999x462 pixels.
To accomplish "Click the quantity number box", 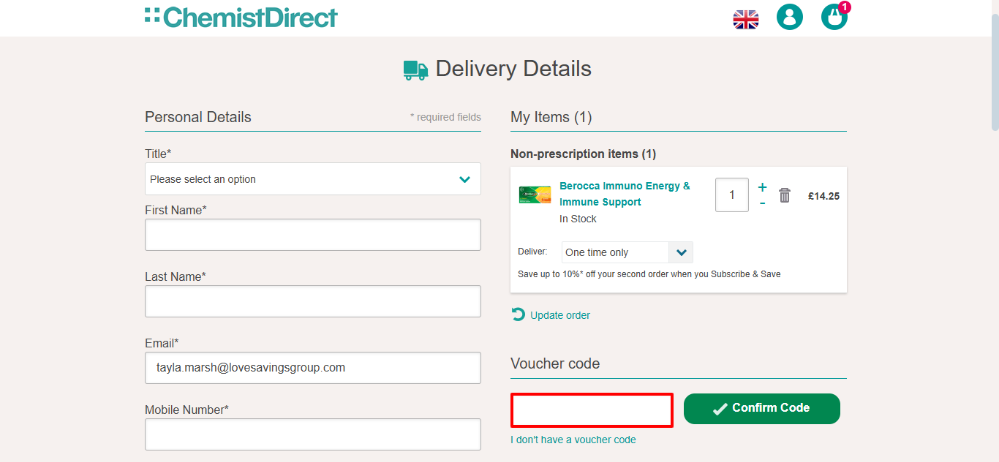I will [732, 195].
